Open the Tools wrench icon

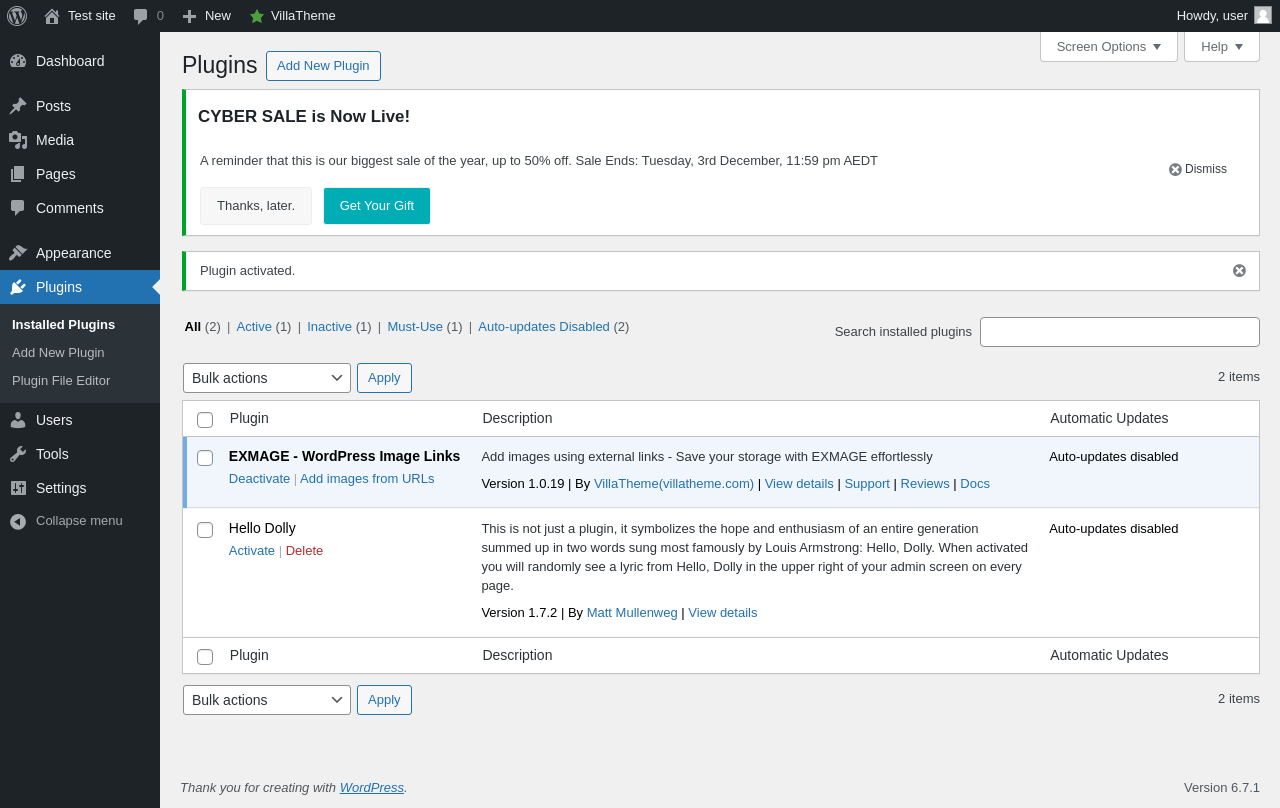click(18, 454)
